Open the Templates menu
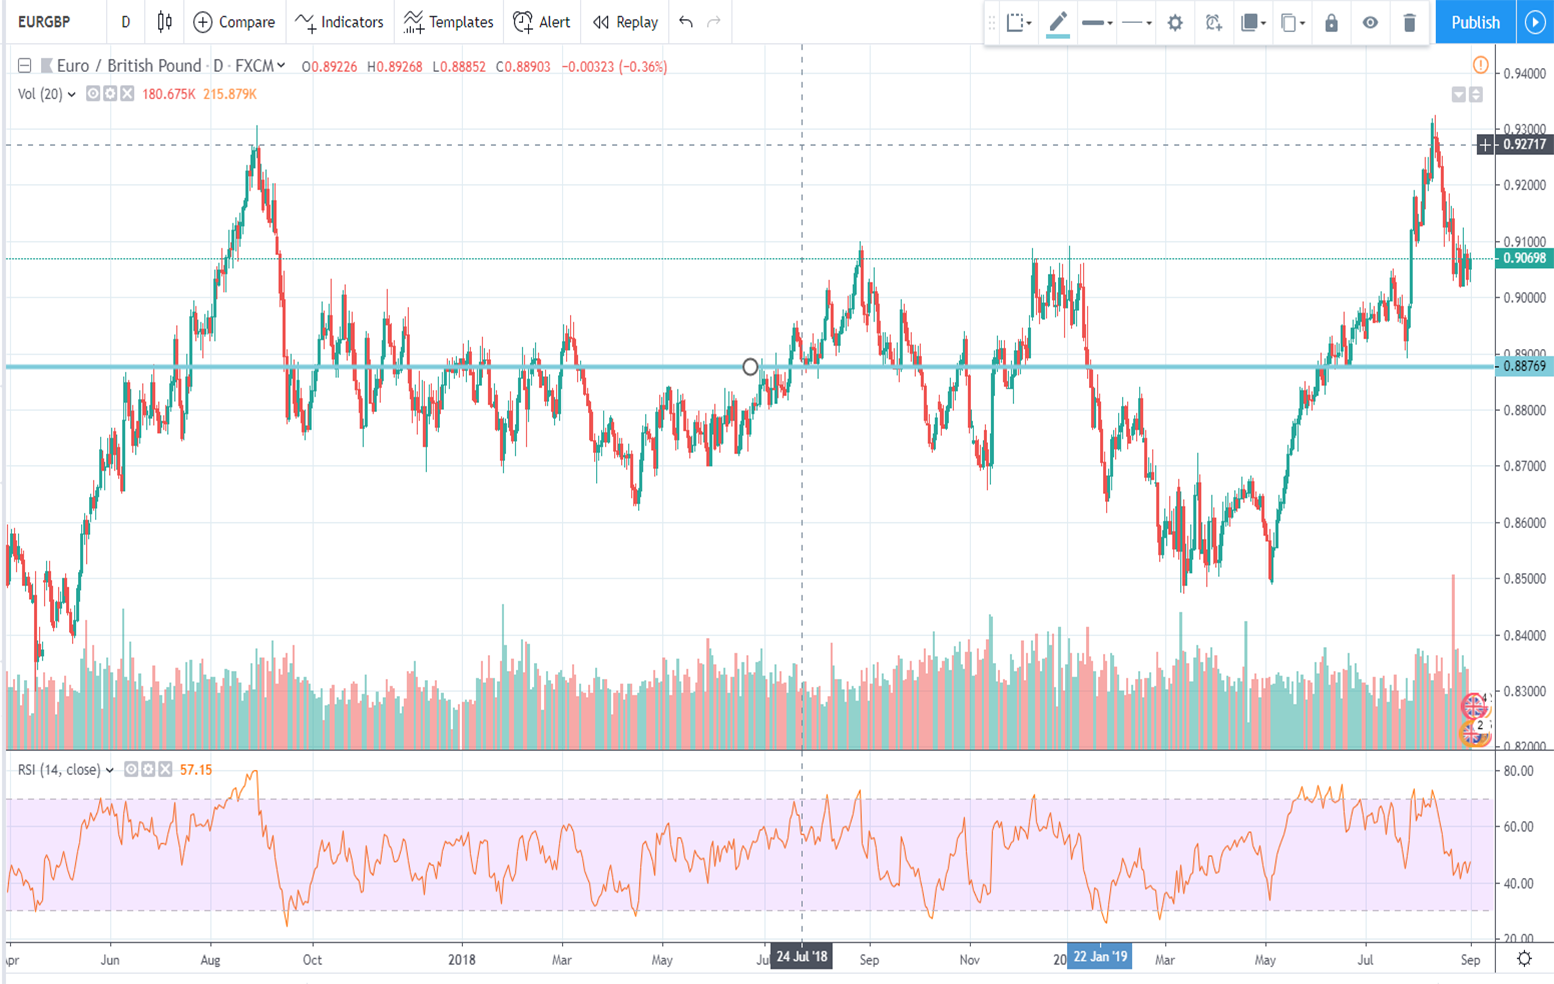This screenshot has height=984, width=1554. coord(448,22)
